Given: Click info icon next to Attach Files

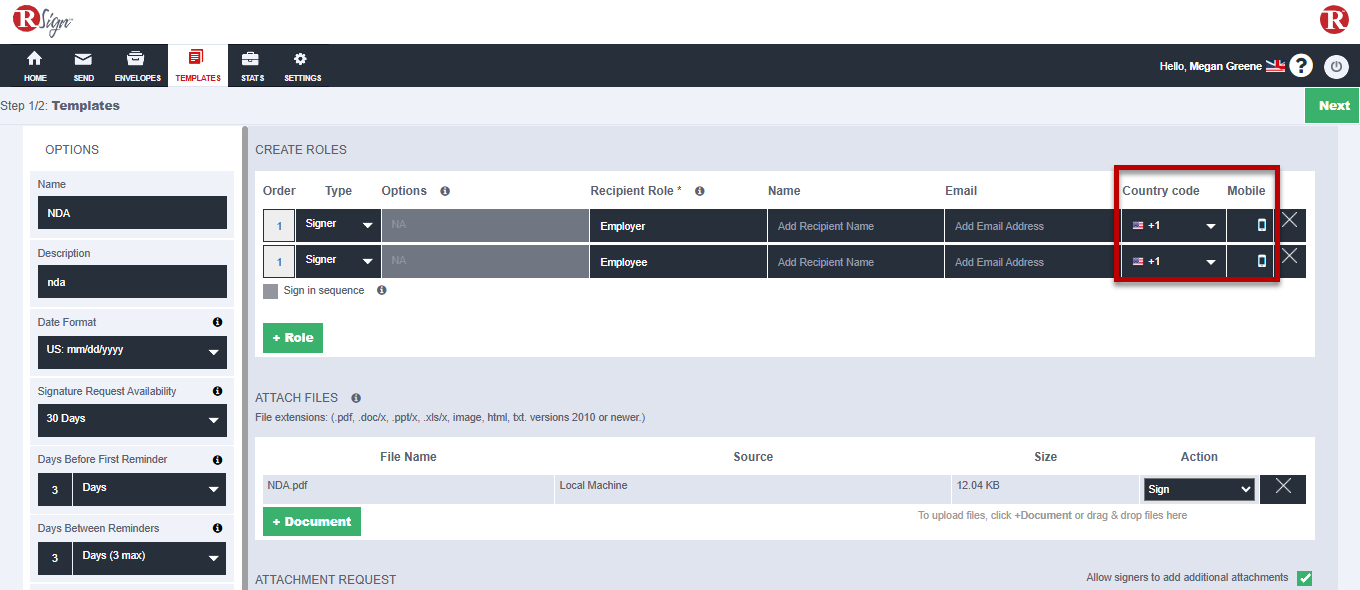Looking at the screenshot, I should pos(356,398).
